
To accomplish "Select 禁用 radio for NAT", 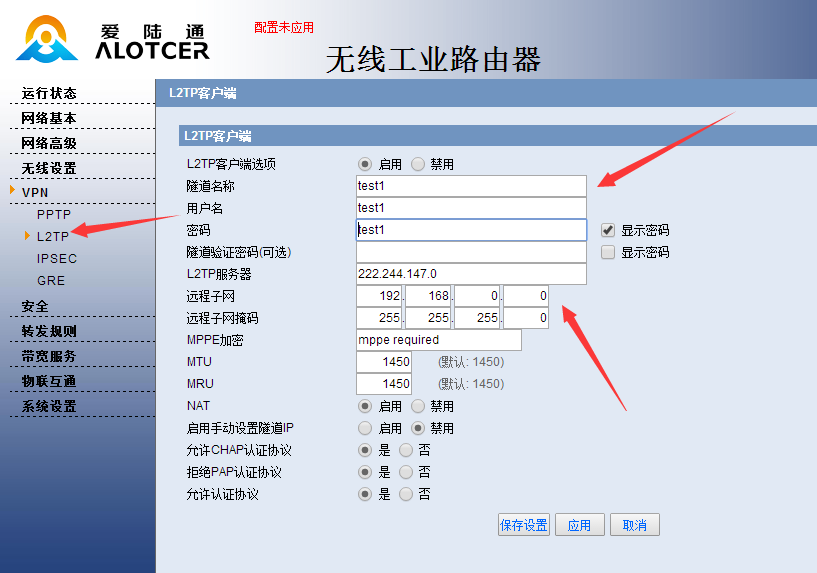I will 418,406.
